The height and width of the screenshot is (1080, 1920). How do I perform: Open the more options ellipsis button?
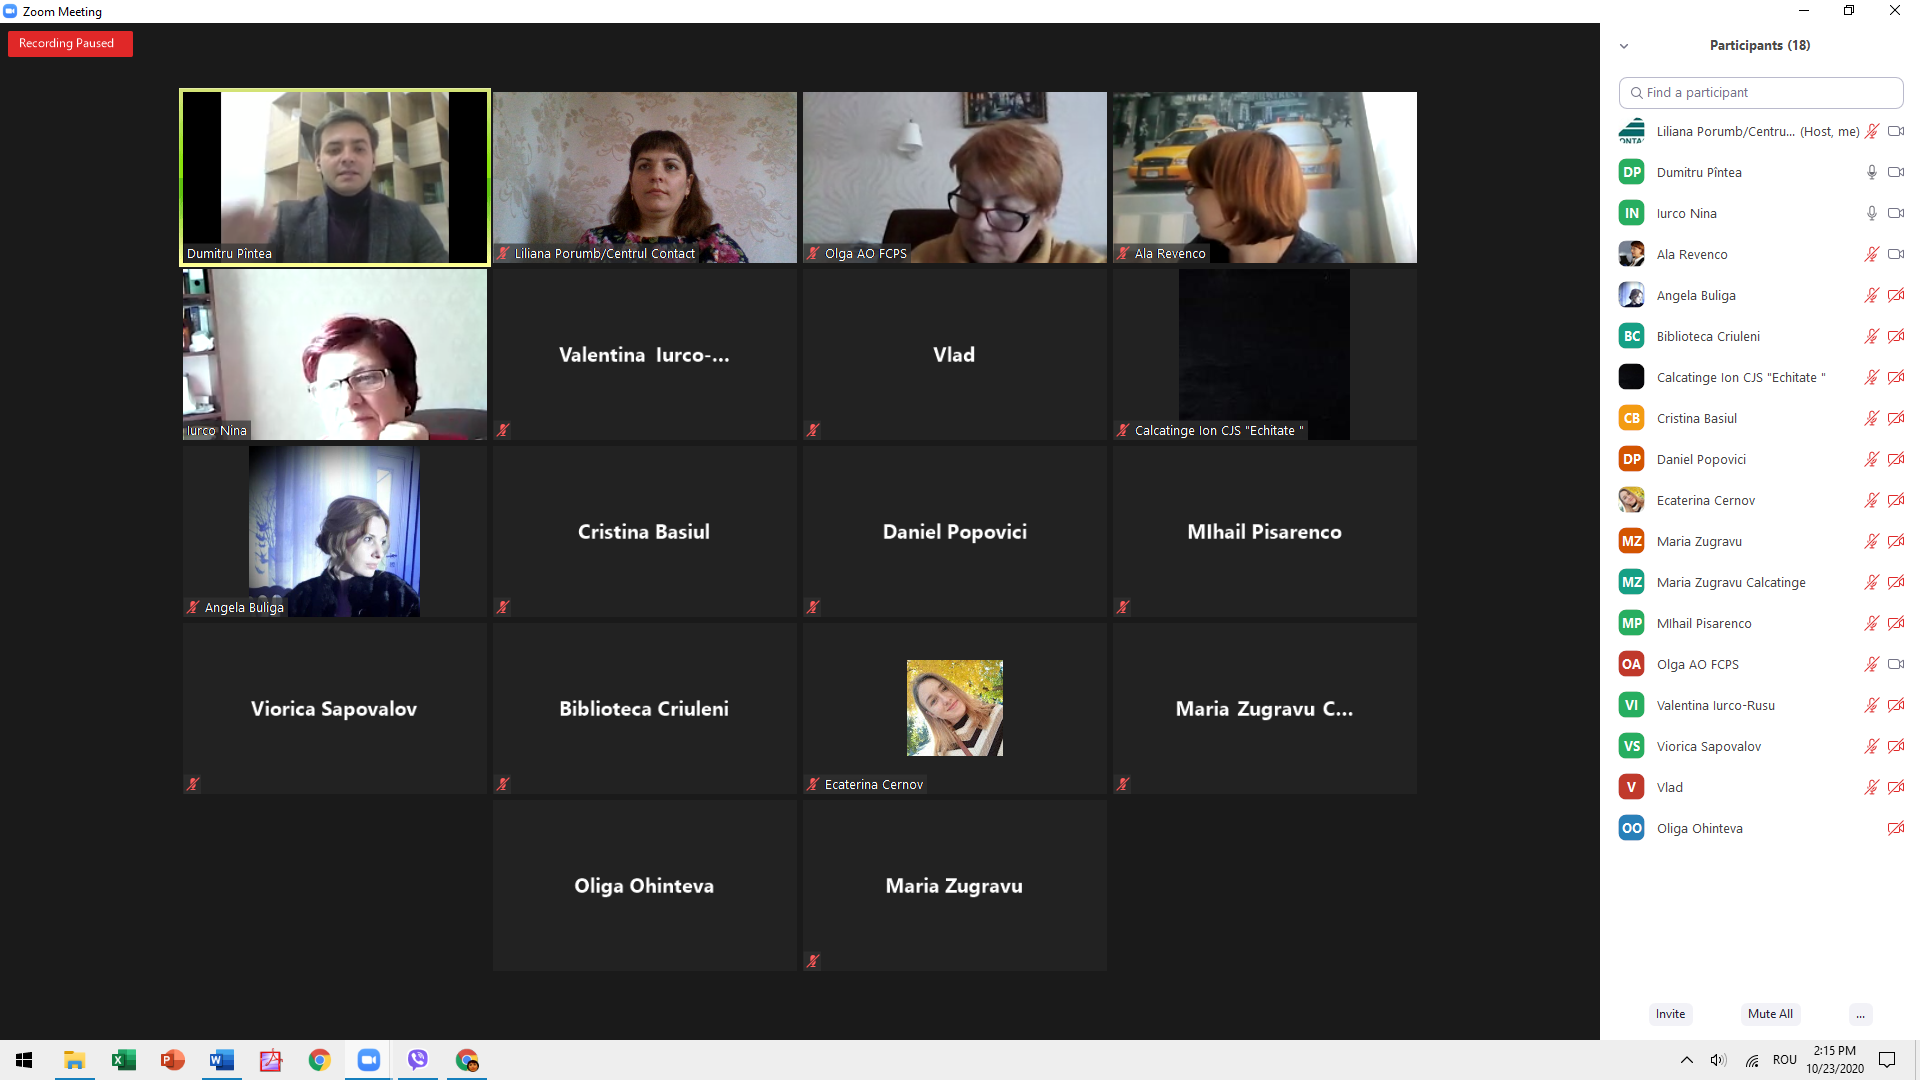[1860, 1014]
